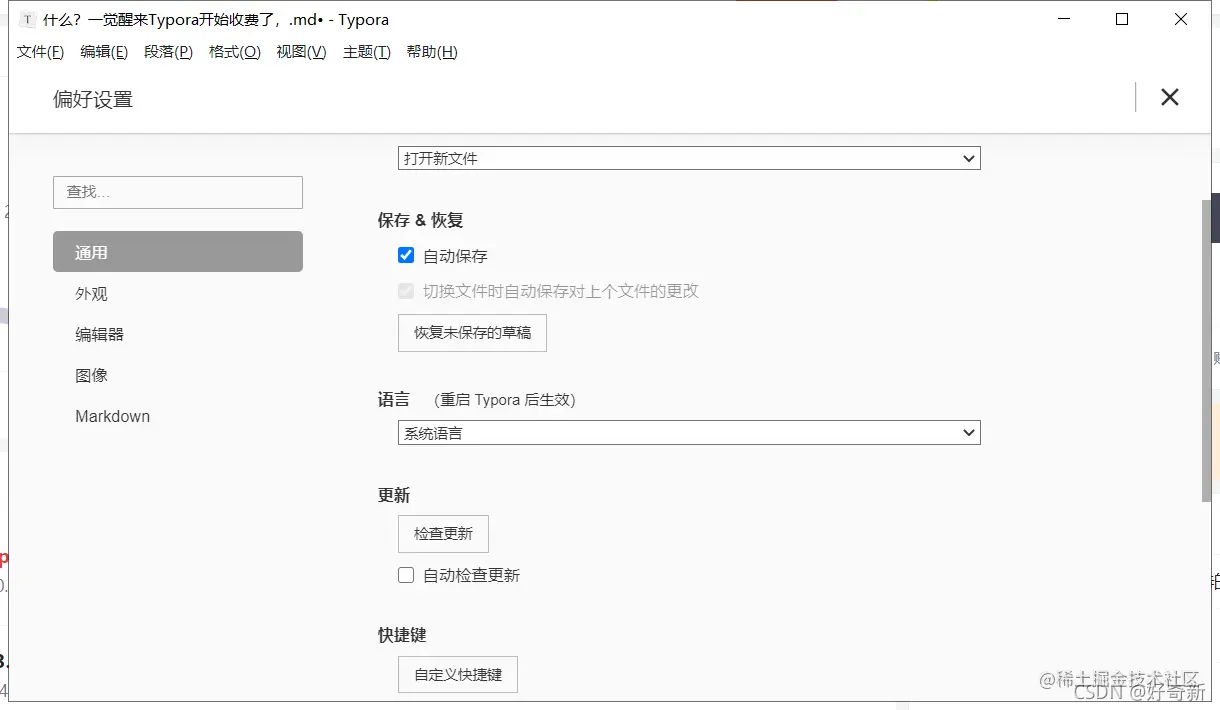
Task: Select the 图像 settings section
Action: (92, 375)
